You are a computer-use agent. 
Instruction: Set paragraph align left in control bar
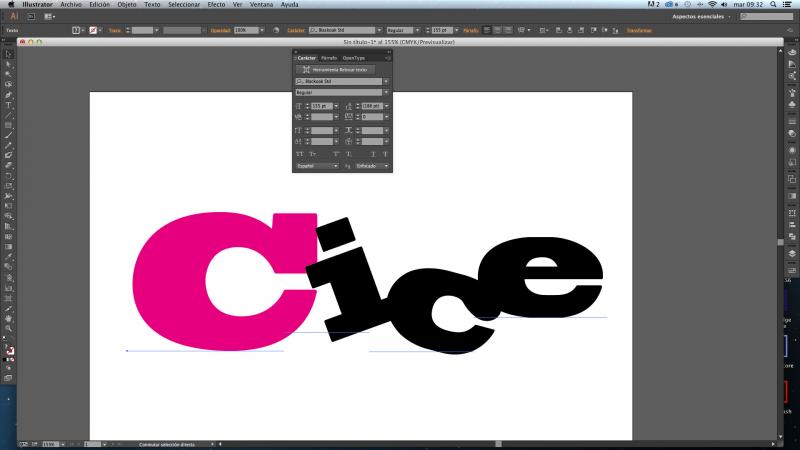click(487, 31)
